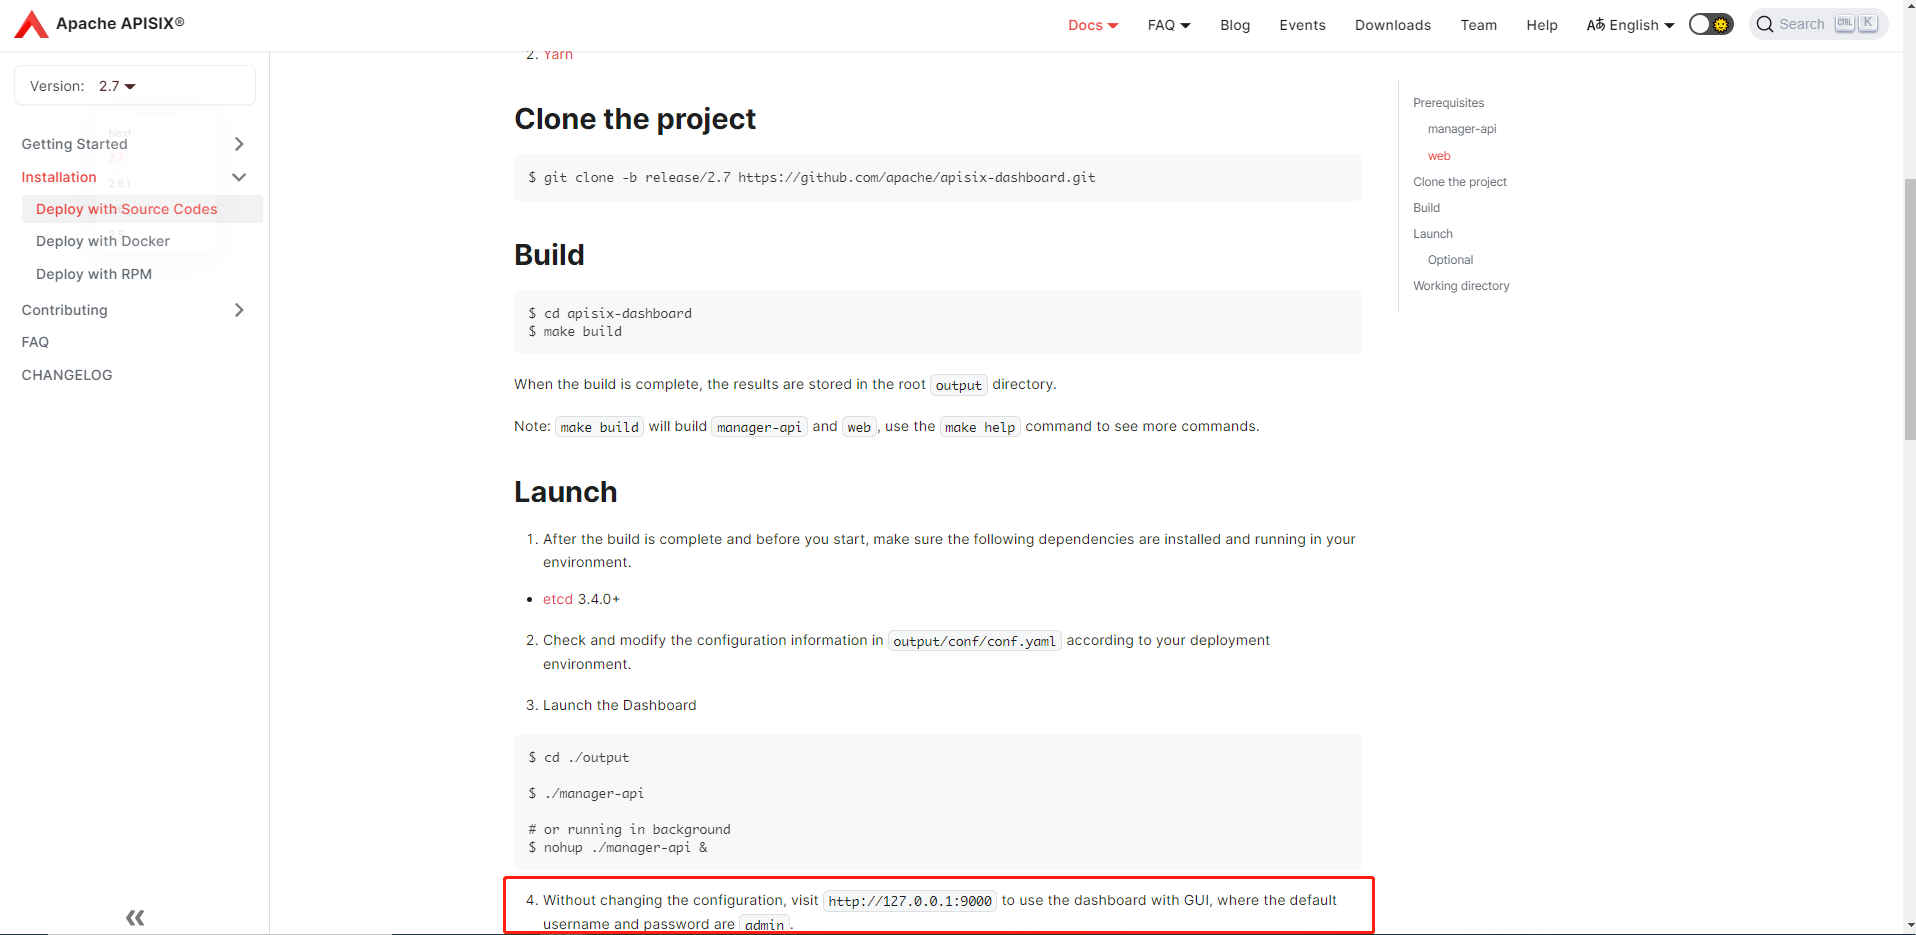Jump to Optional in table of contents

coord(1450,260)
